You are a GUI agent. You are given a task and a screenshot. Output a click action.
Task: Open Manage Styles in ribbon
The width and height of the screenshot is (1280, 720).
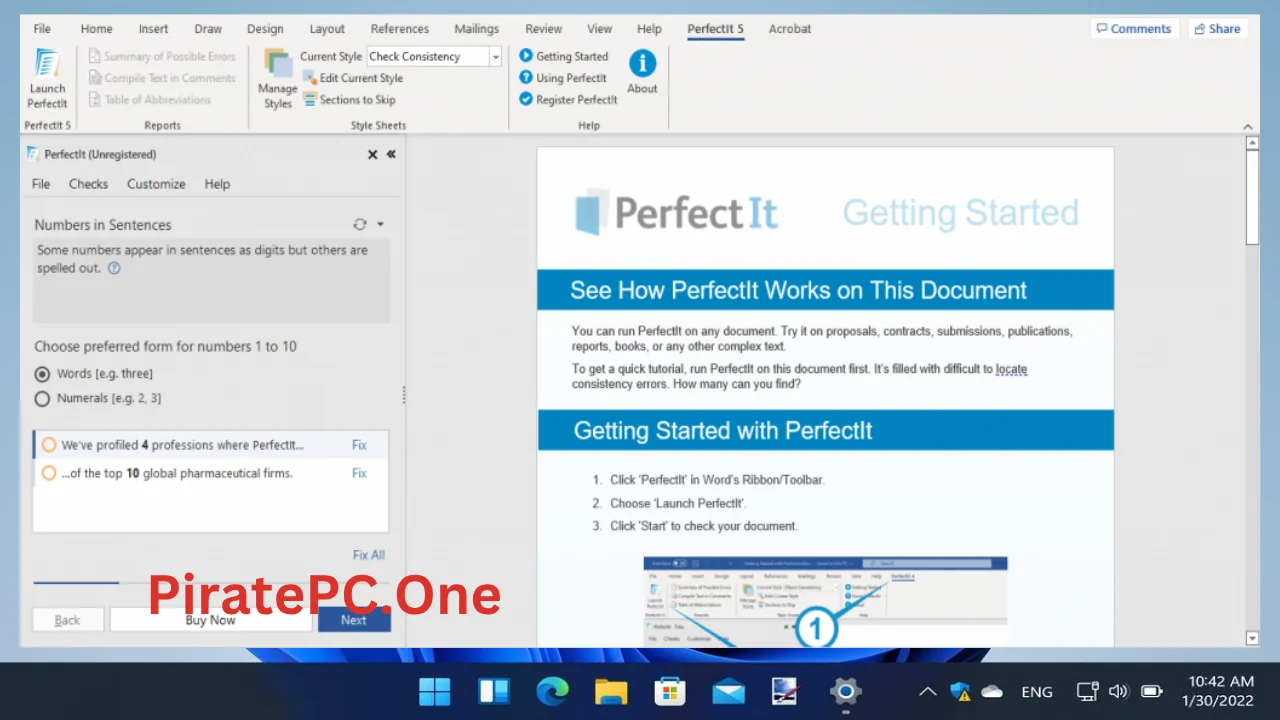pos(278,79)
